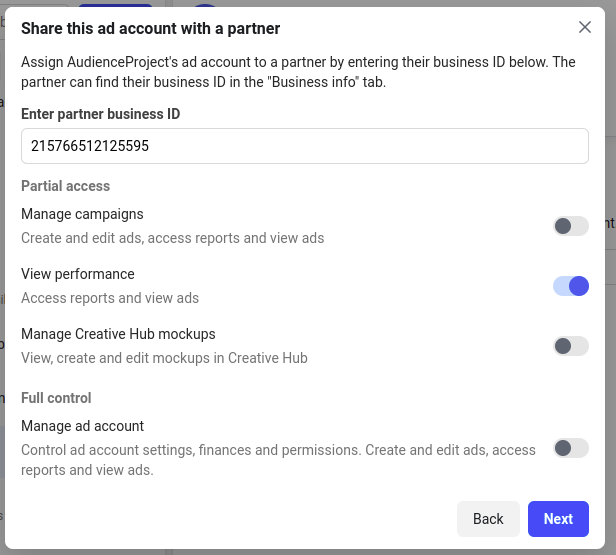This screenshot has height=555, width=616.
Task: Select the "Manage campaigns" permission title
Action: click(82, 214)
